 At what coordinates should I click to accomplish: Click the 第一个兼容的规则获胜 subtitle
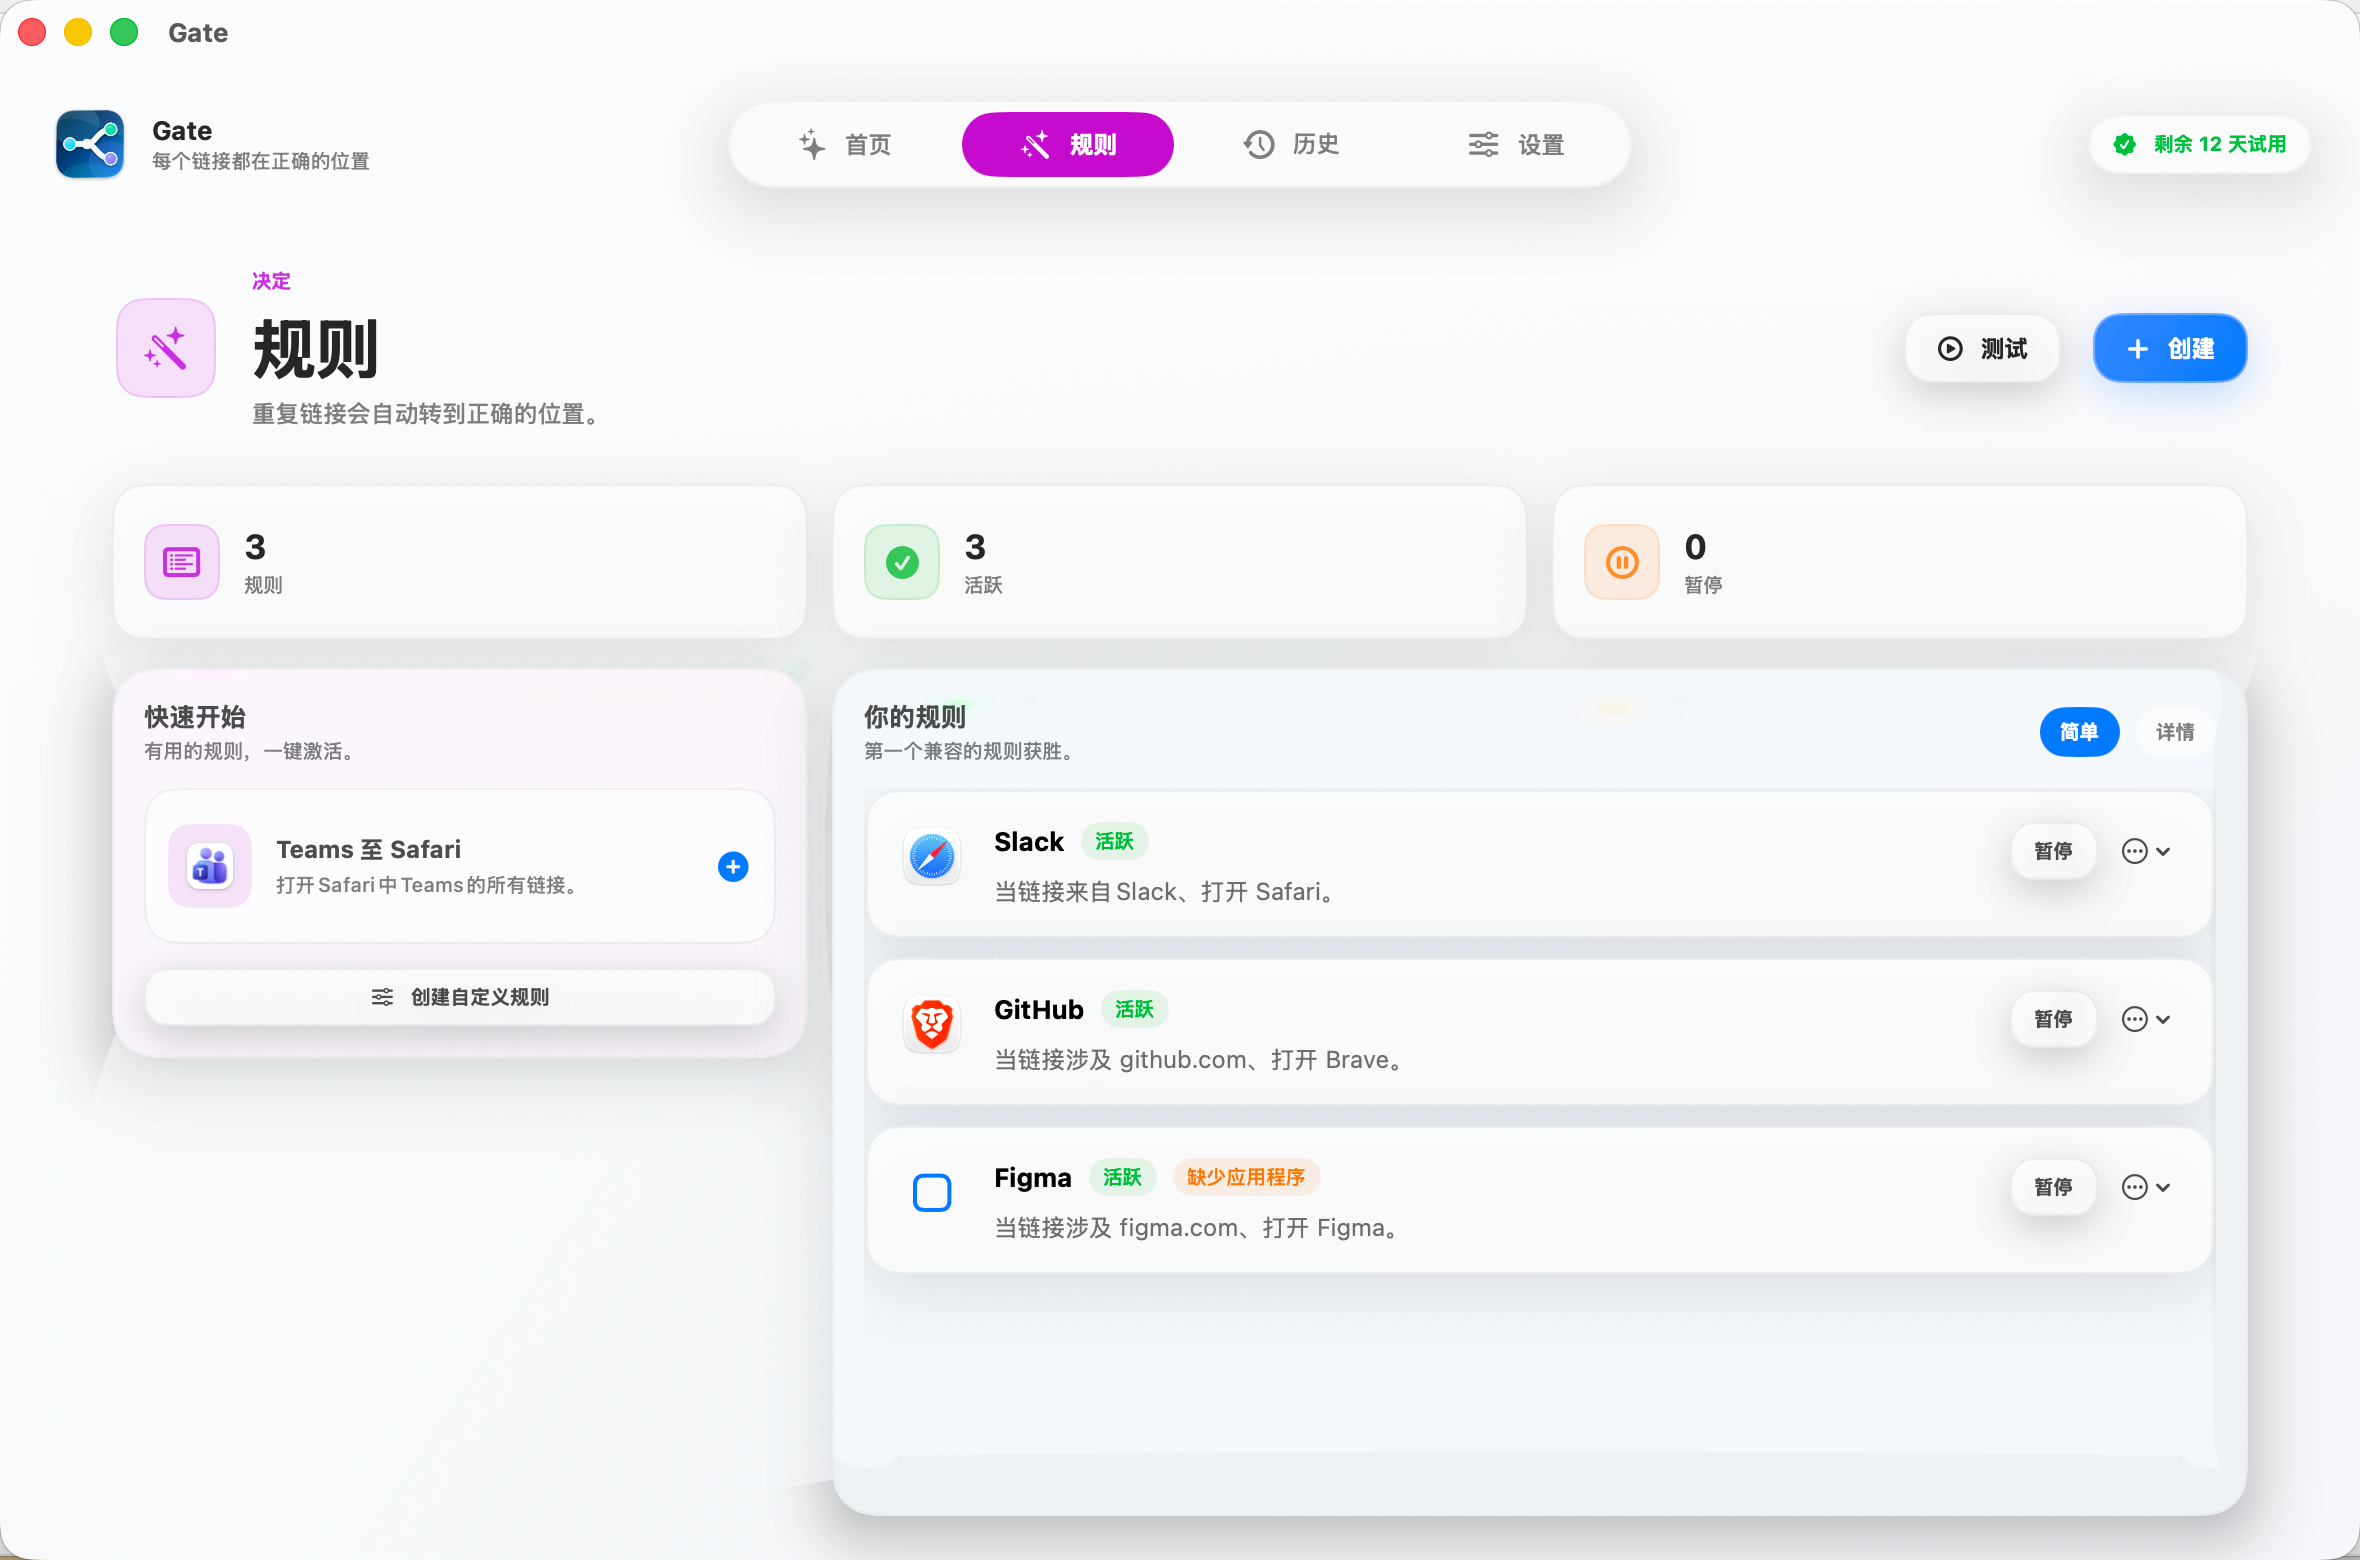[x=970, y=751]
